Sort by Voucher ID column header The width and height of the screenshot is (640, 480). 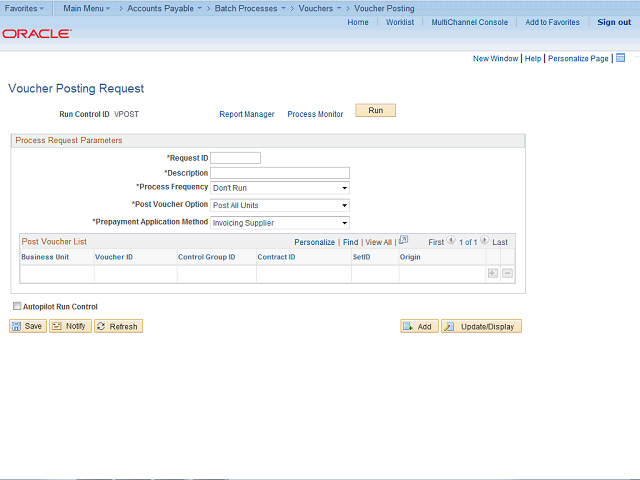pyautogui.click(x=114, y=257)
